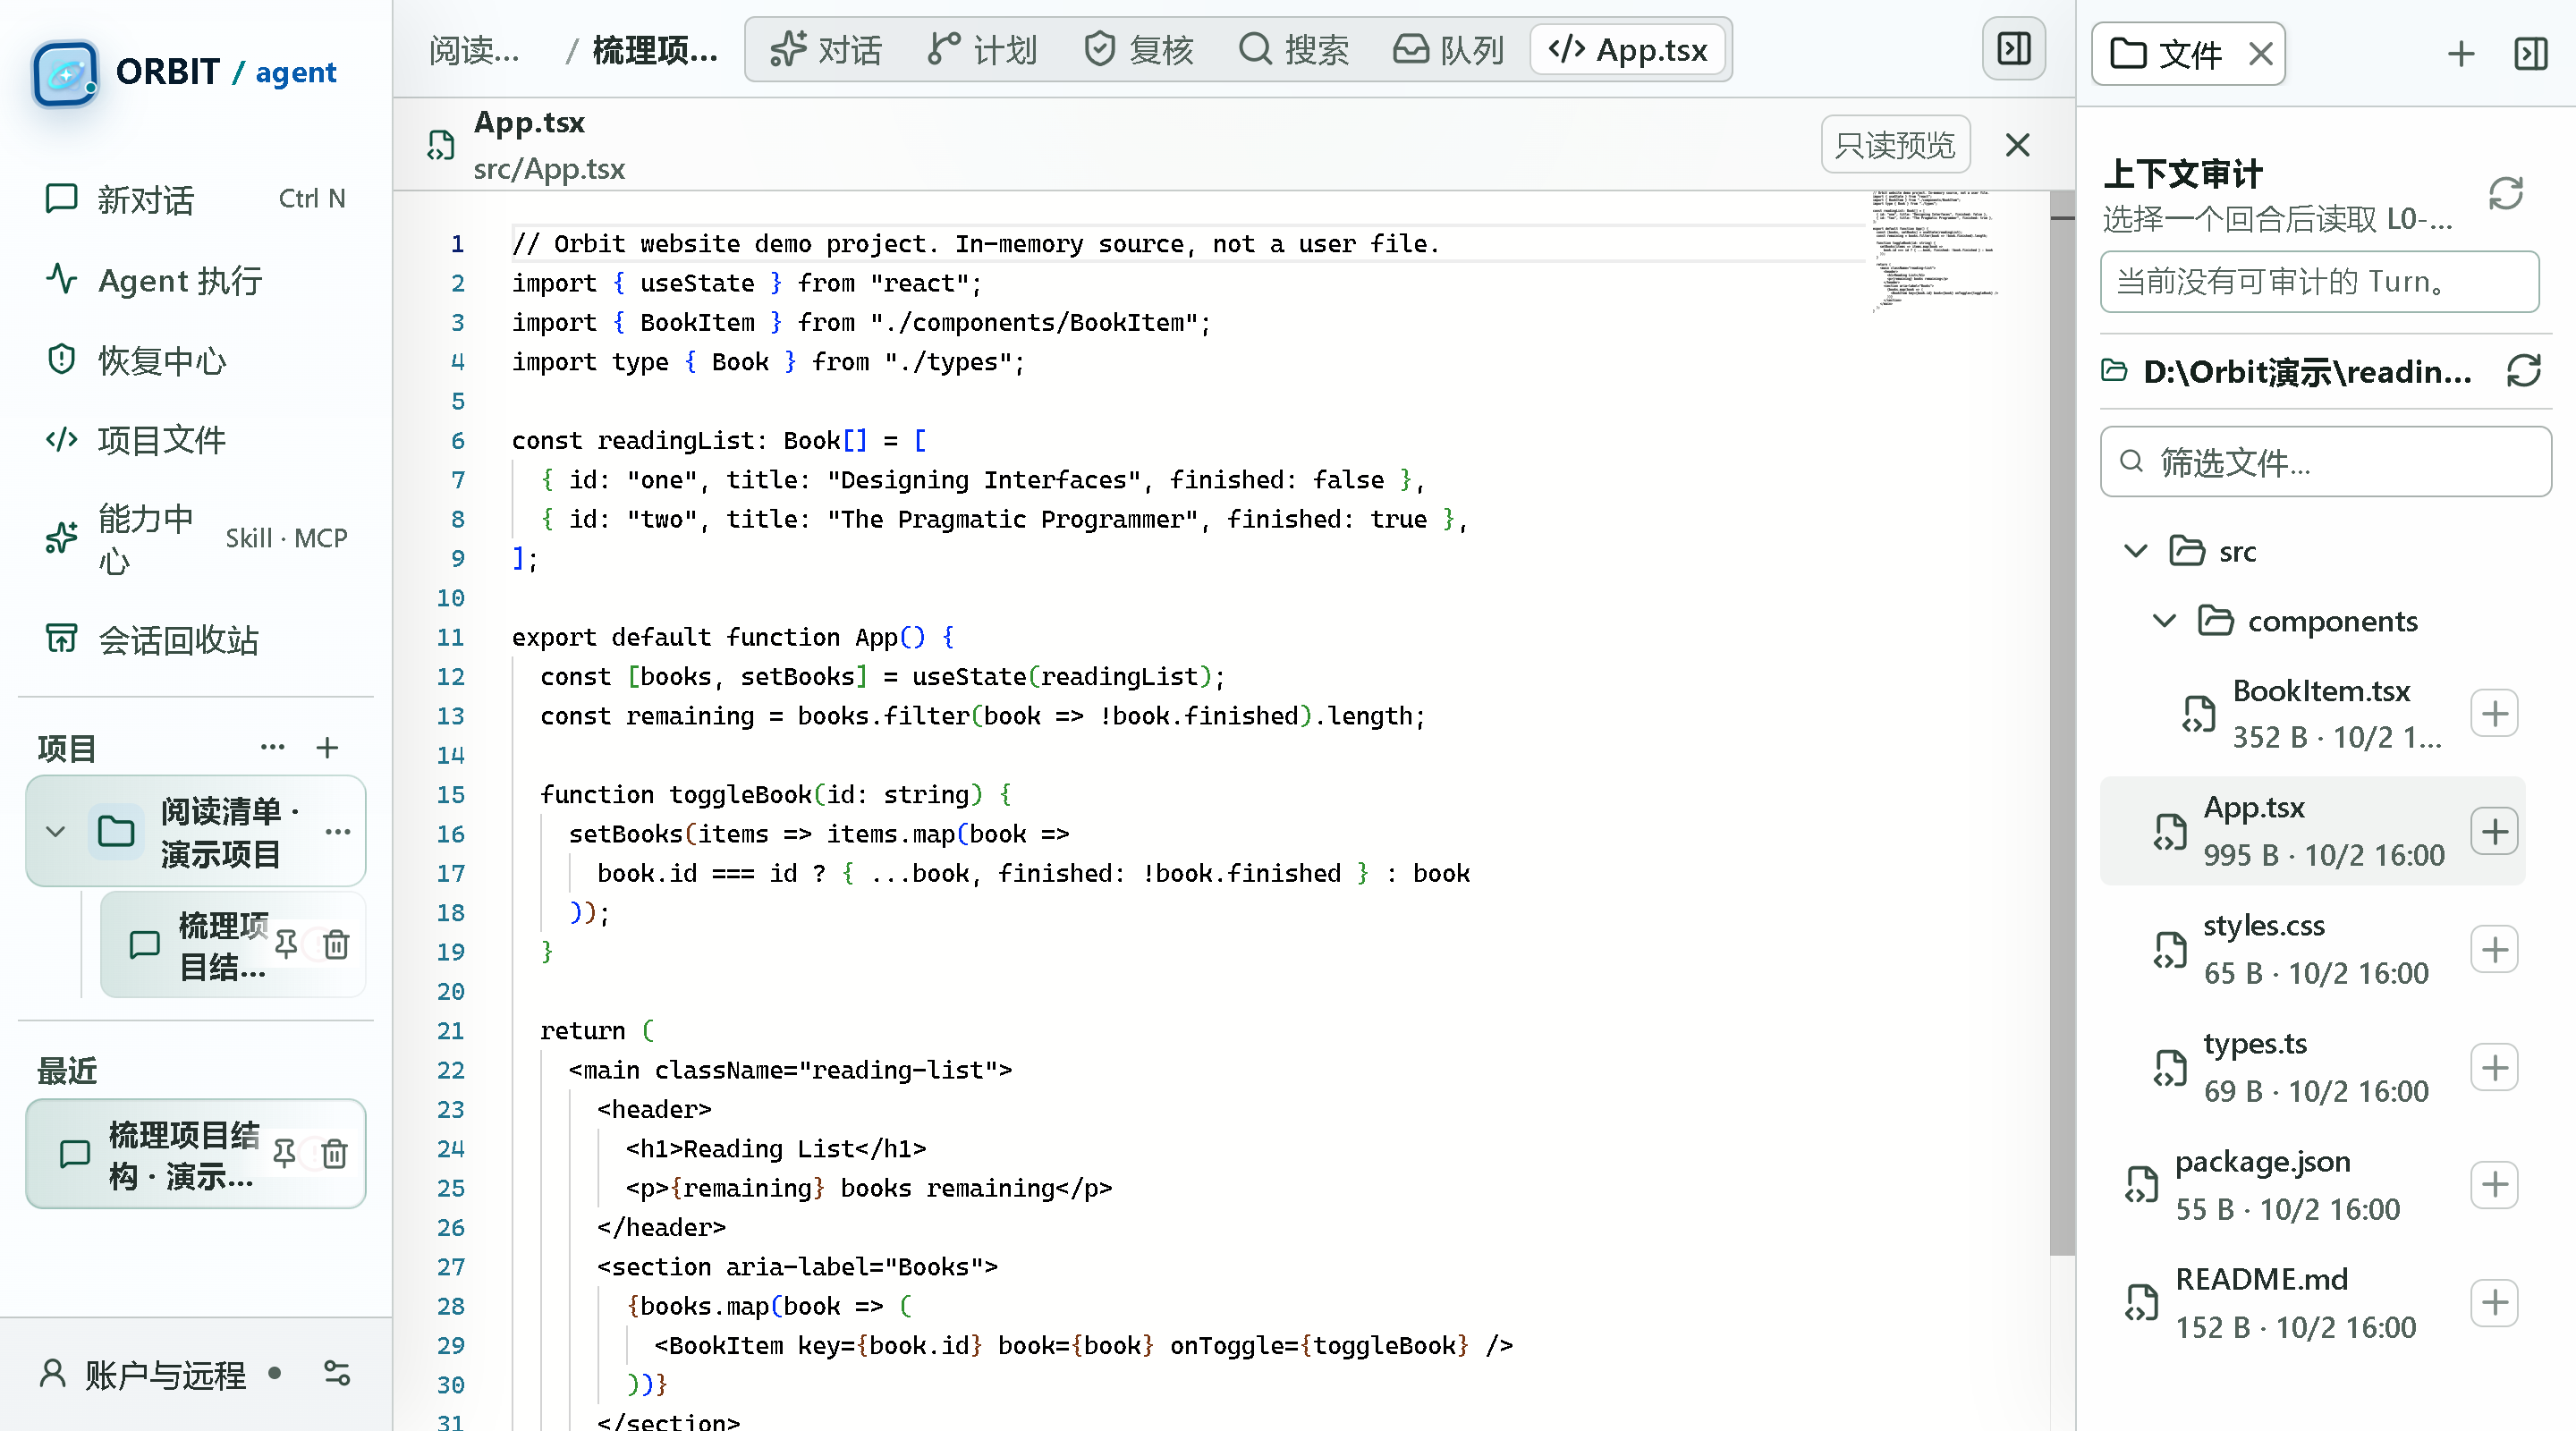Screen dimensions: 2576x1431
Task: Pin the recent 梳理项目结构 · 演示 conversation
Action: tap(284, 1153)
